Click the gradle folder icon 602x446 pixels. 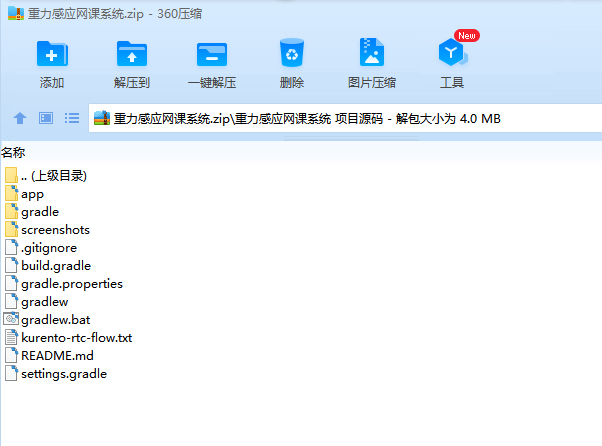click(x=12, y=211)
